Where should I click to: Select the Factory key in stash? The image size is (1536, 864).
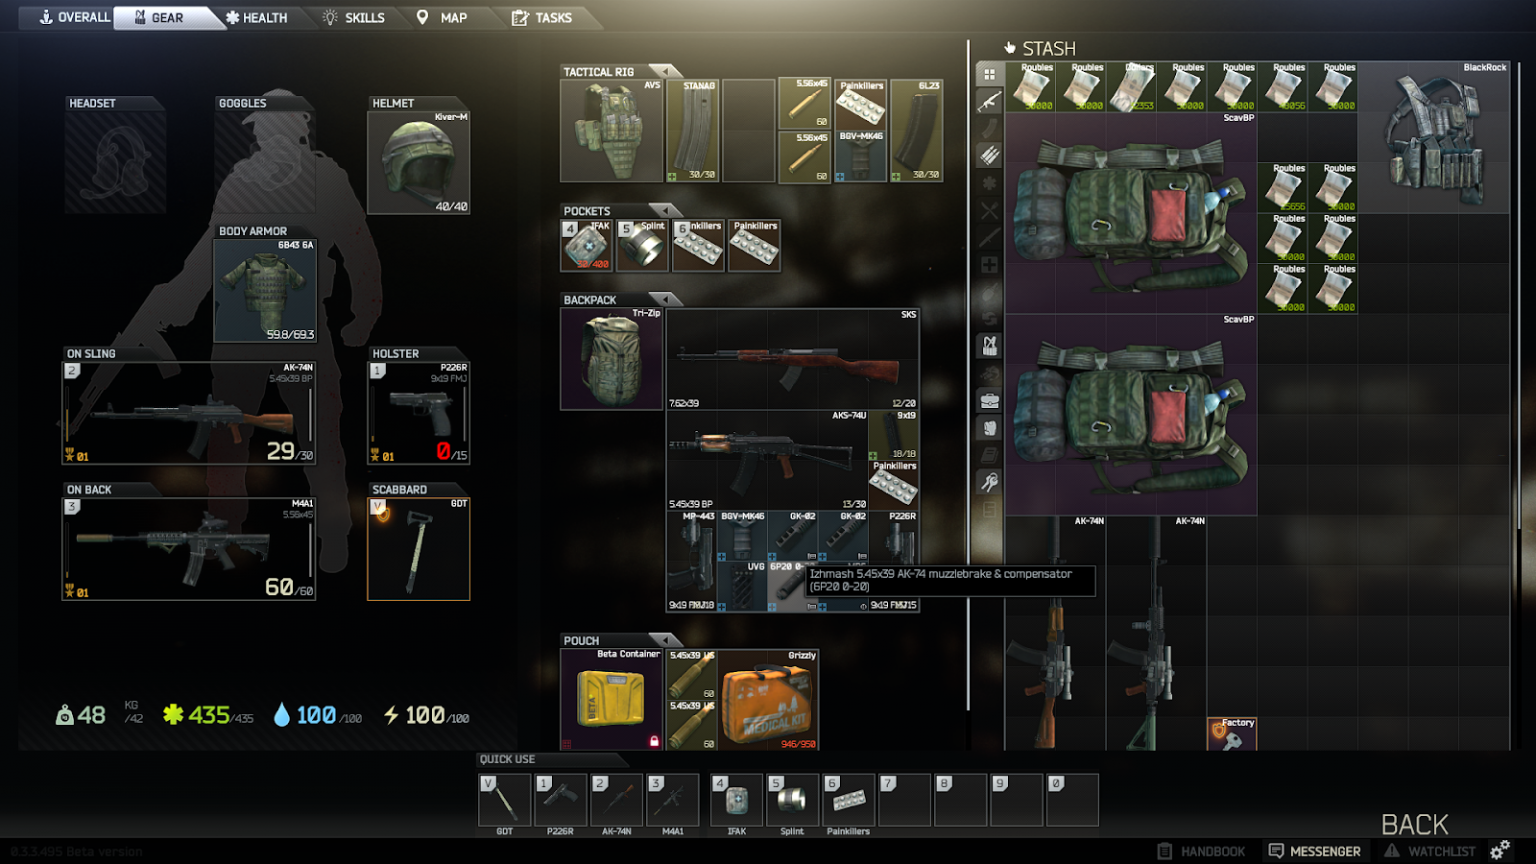[x=1232, y=733]
